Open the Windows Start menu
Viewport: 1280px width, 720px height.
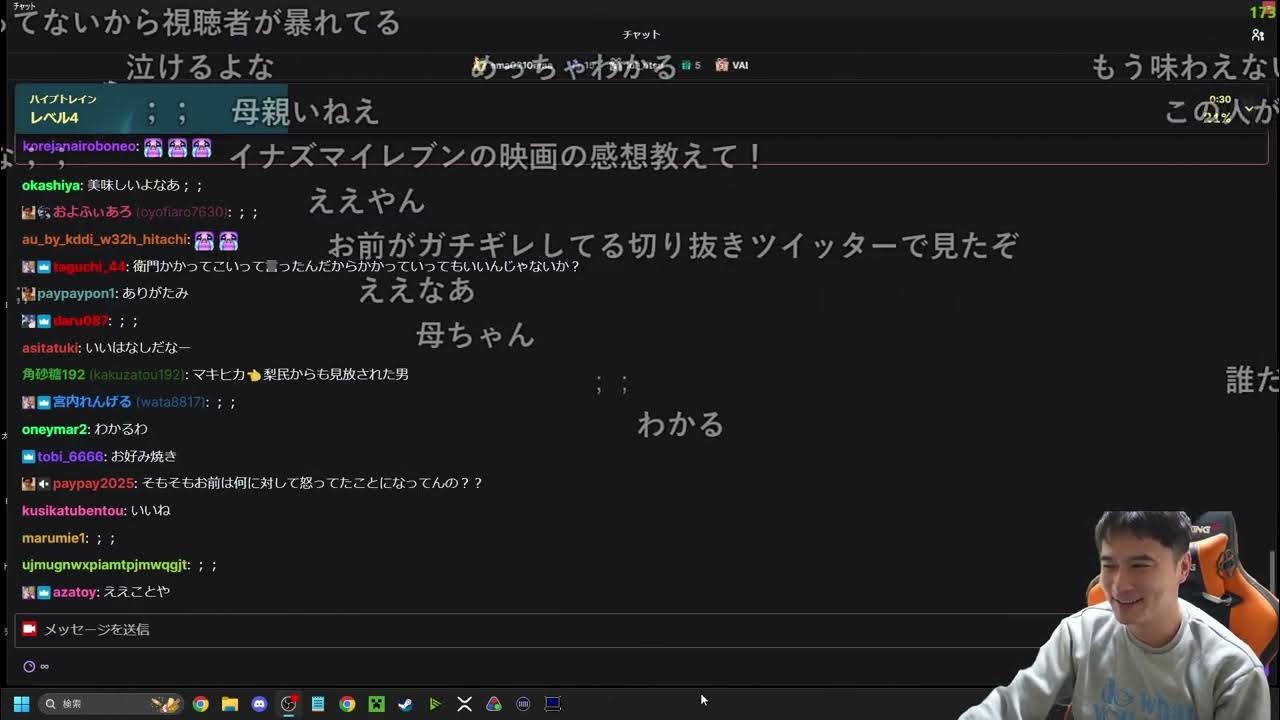click(x=21, y=704)
